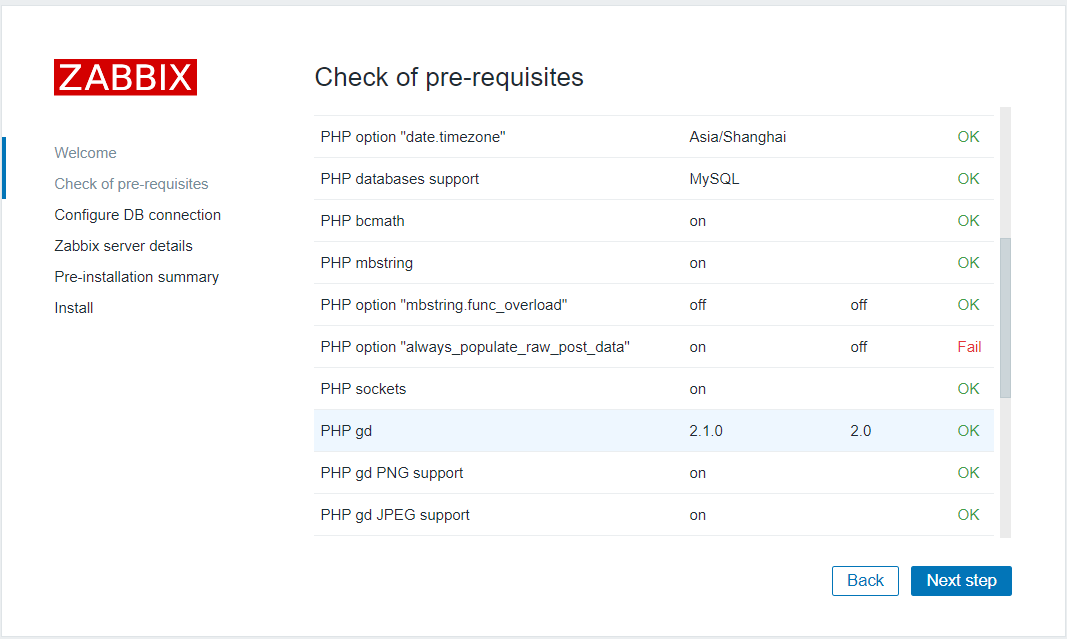Open Configure DB connection step
The height and width of the screenshot is (639, 1067).
(x=137, y=215)
